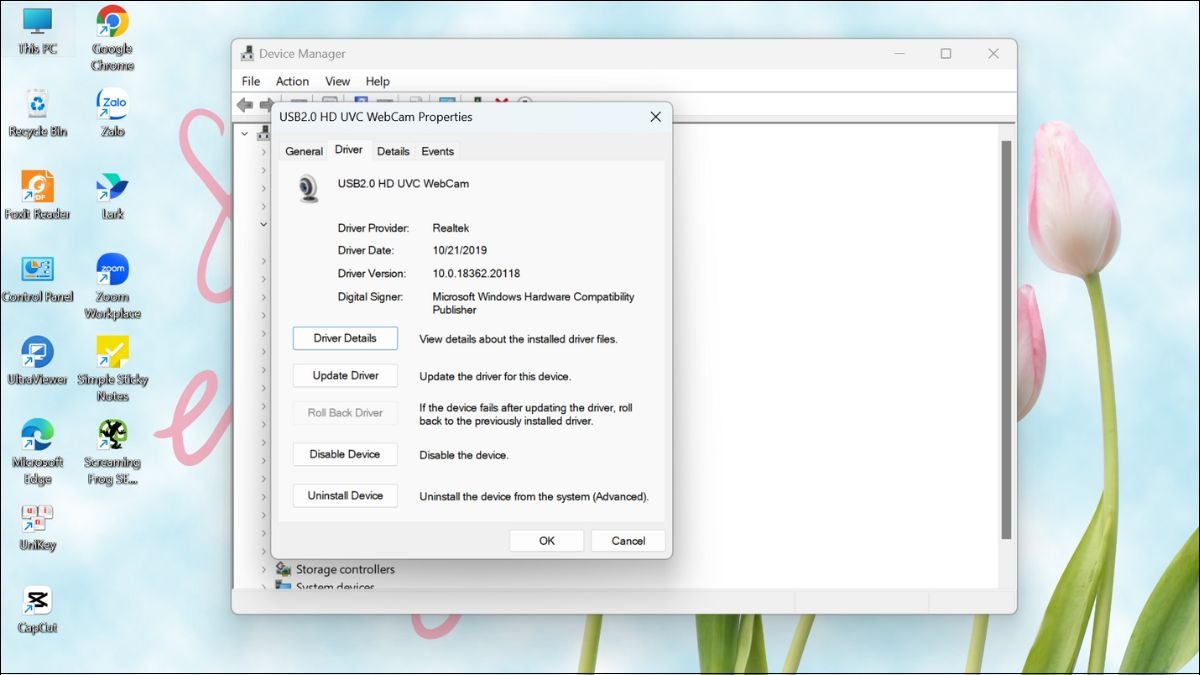1200x675 pixels.
Task: Launch Zoom Workplace shortcut
Action: point(112,287)
